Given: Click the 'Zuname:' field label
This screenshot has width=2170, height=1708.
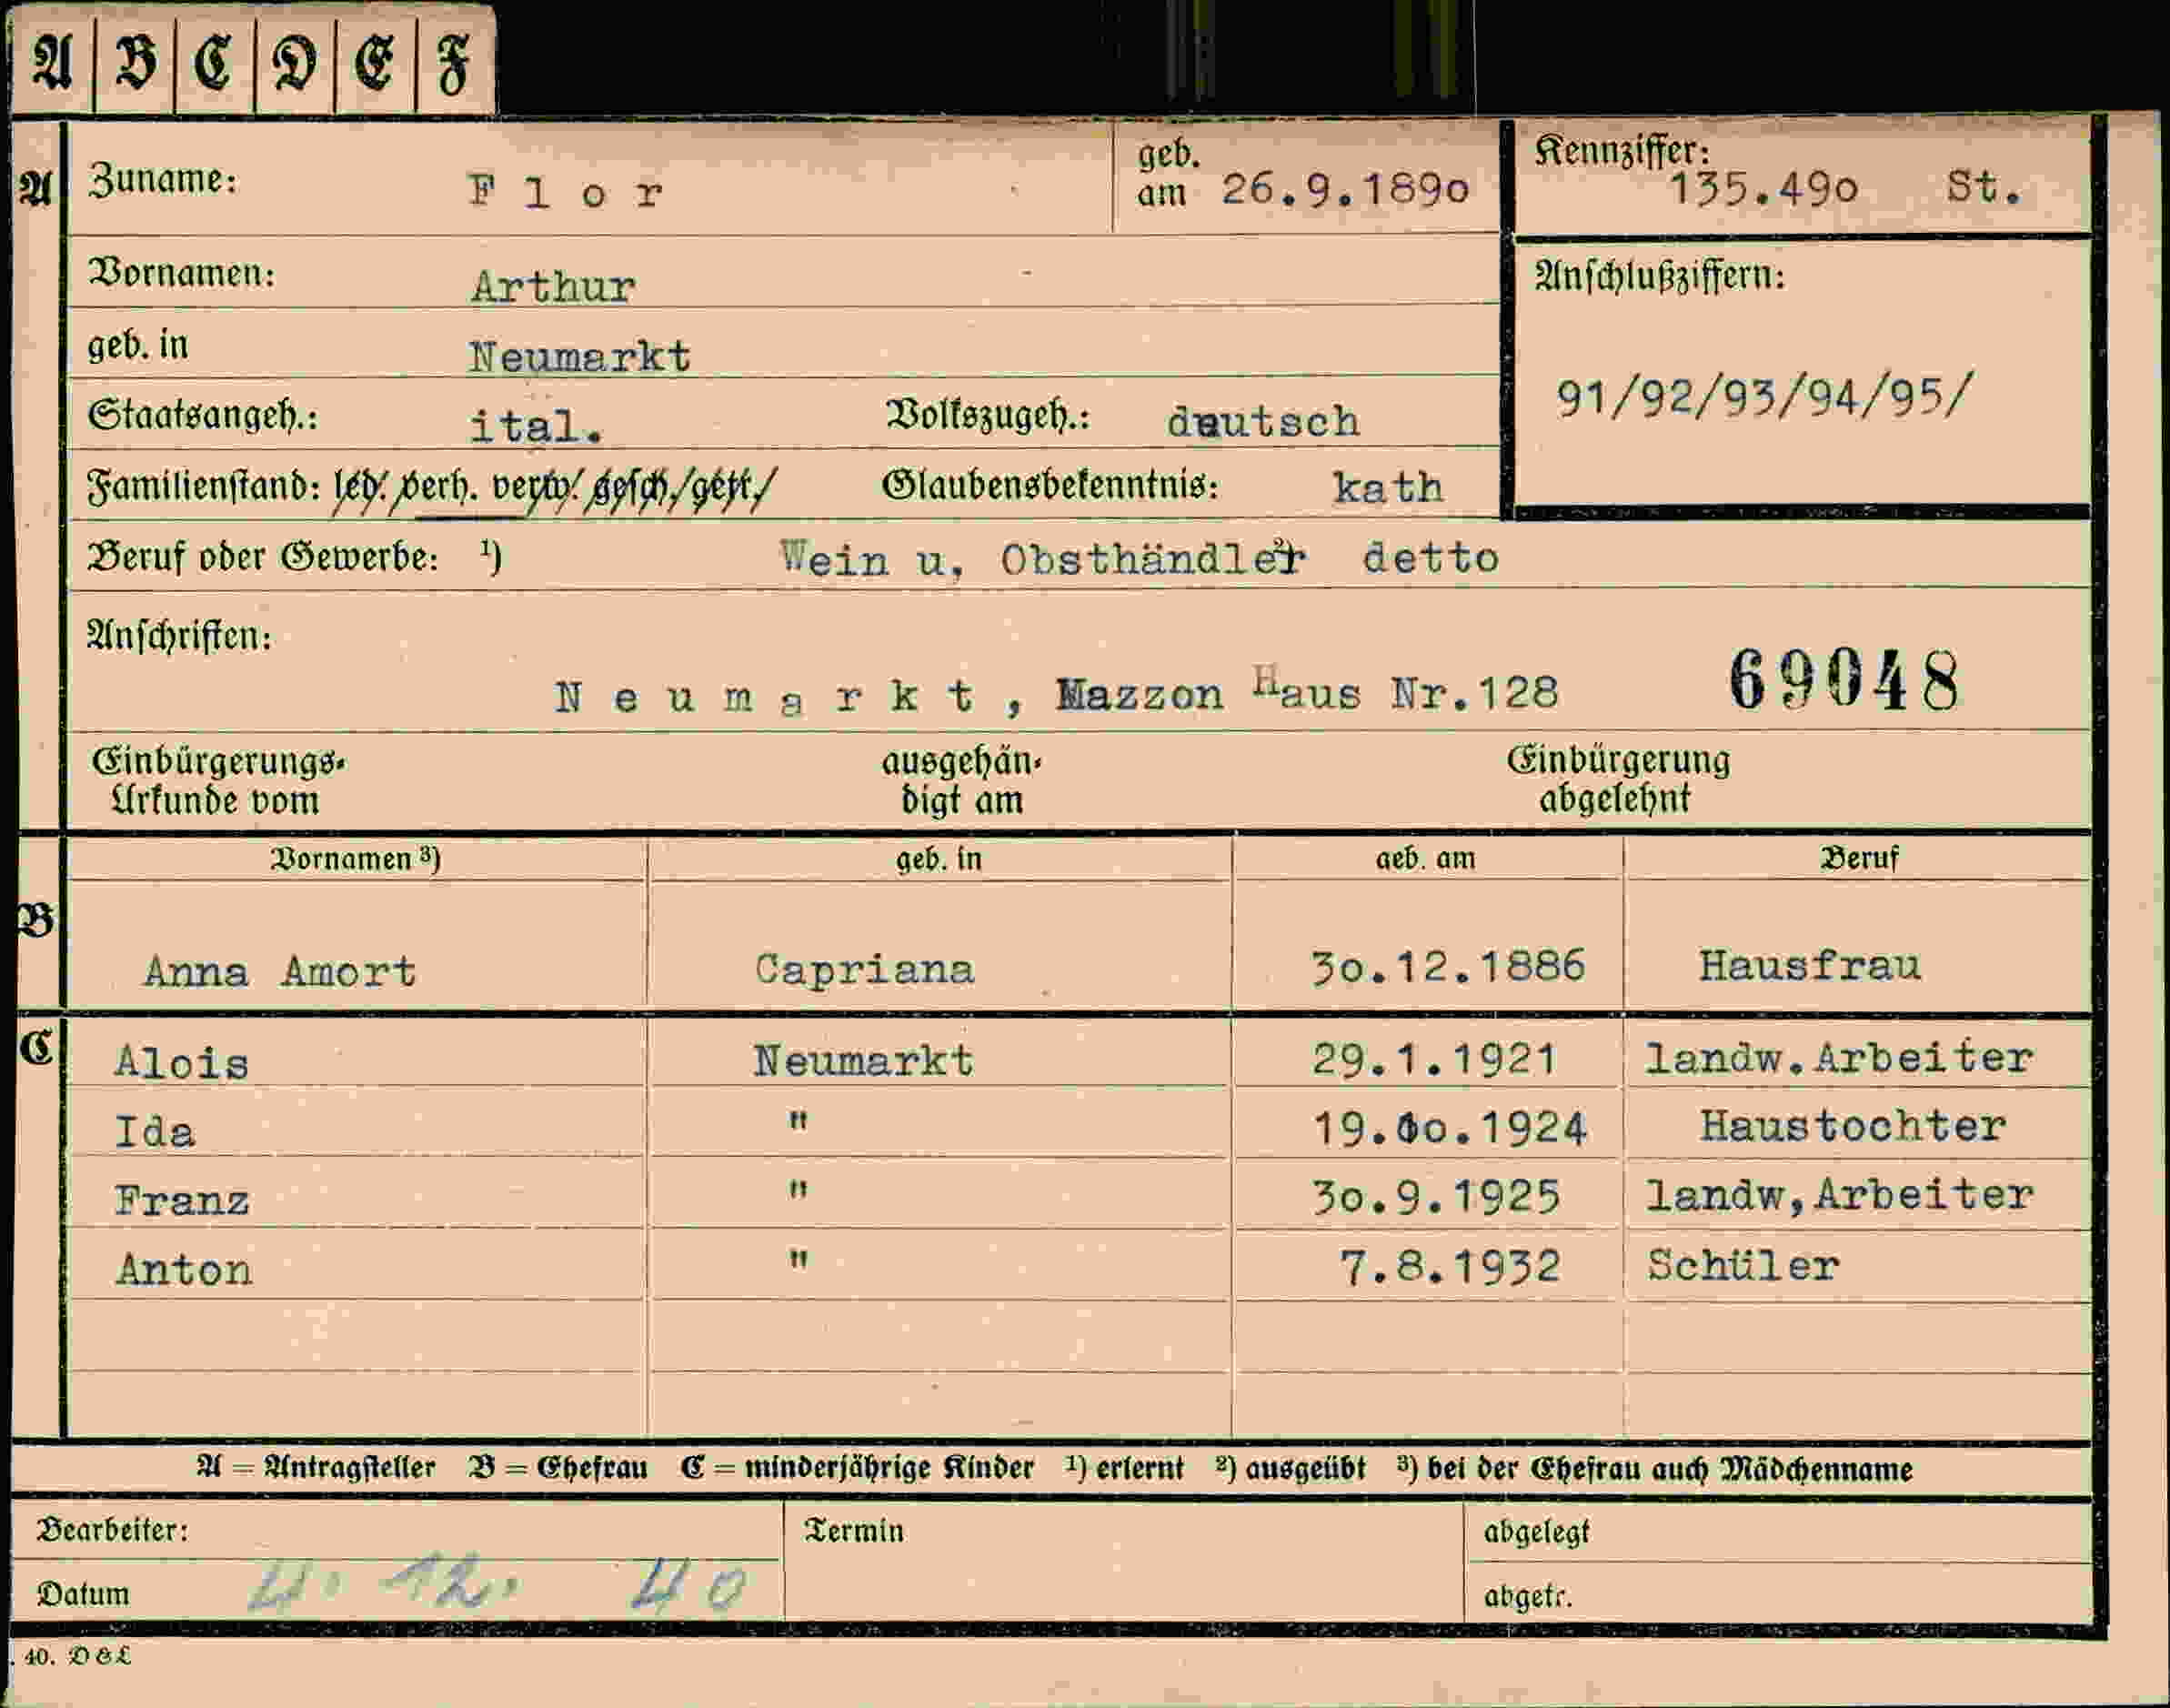Looking at the screenshot, I should click(x=163, y=180).
